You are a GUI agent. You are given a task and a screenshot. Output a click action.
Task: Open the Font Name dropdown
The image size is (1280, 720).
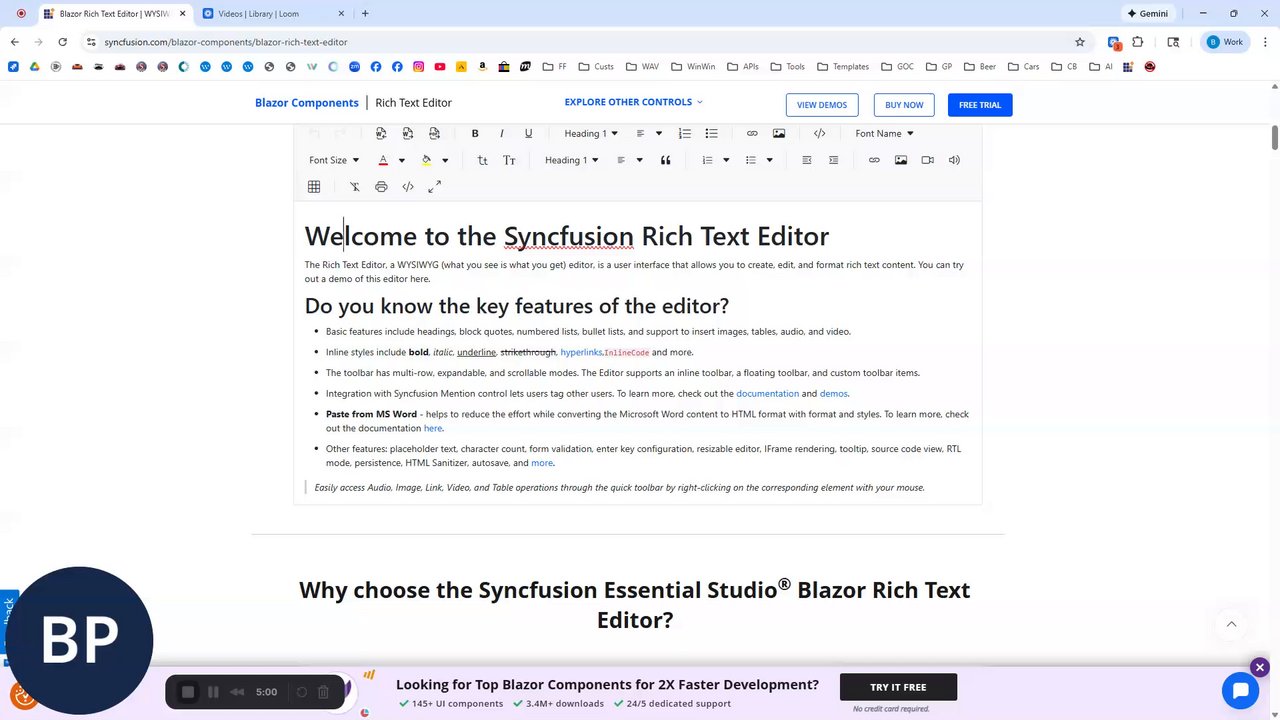[884, 133]
